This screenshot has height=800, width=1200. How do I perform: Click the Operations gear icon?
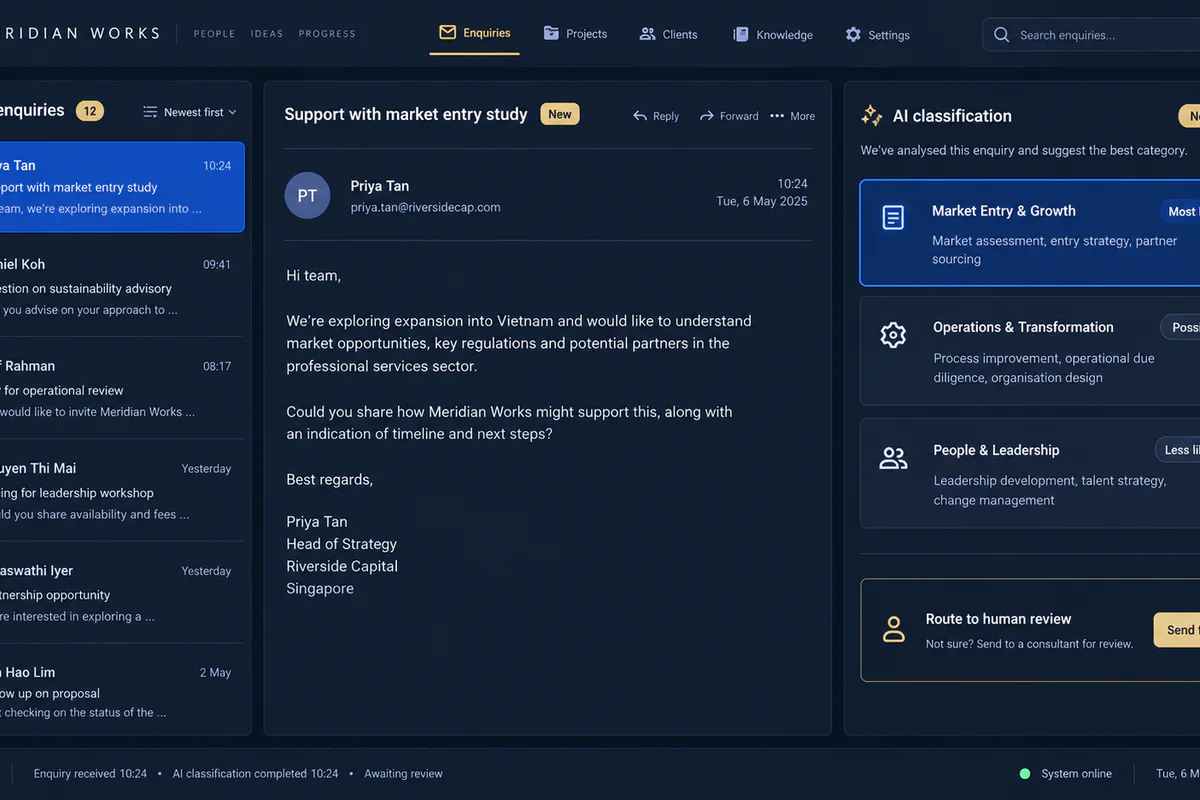893,335
